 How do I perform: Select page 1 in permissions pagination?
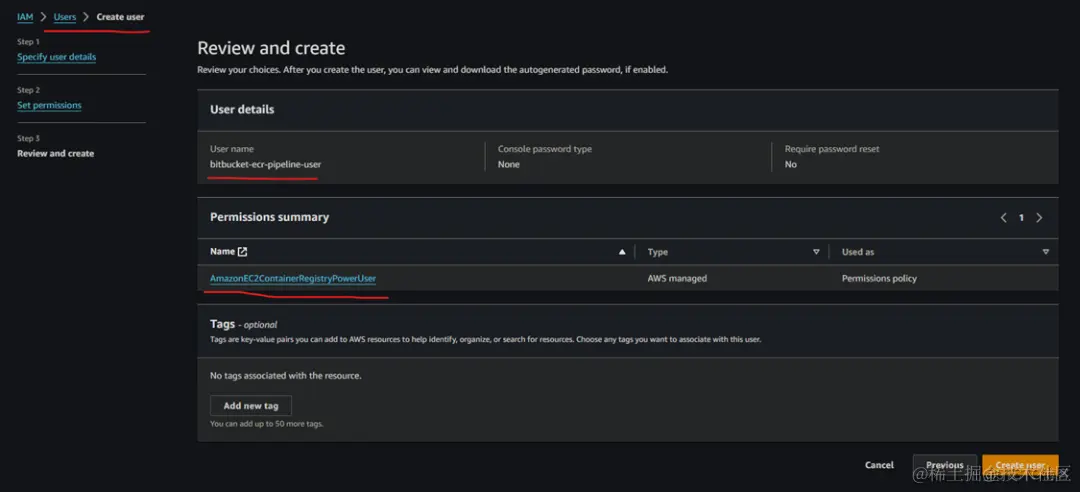pos(1021,218)
